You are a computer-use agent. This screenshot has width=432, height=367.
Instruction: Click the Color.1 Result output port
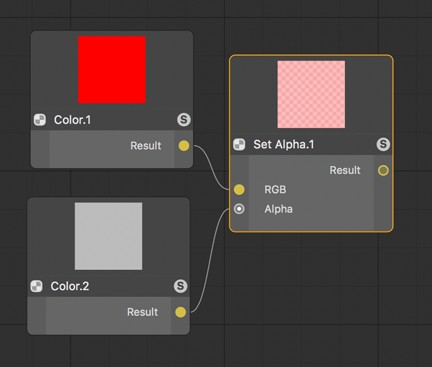click(x=184, y=146)
